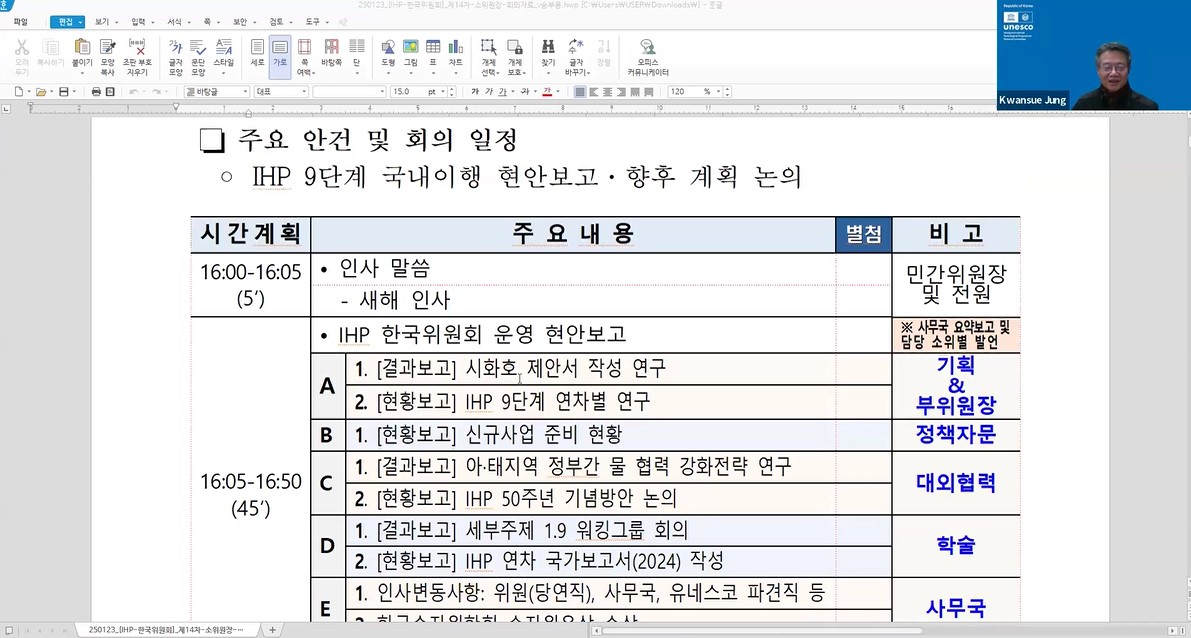The image size is (1191, 638).
Task: Expand the underline style dropdown arrow
Action: (511, 92)
